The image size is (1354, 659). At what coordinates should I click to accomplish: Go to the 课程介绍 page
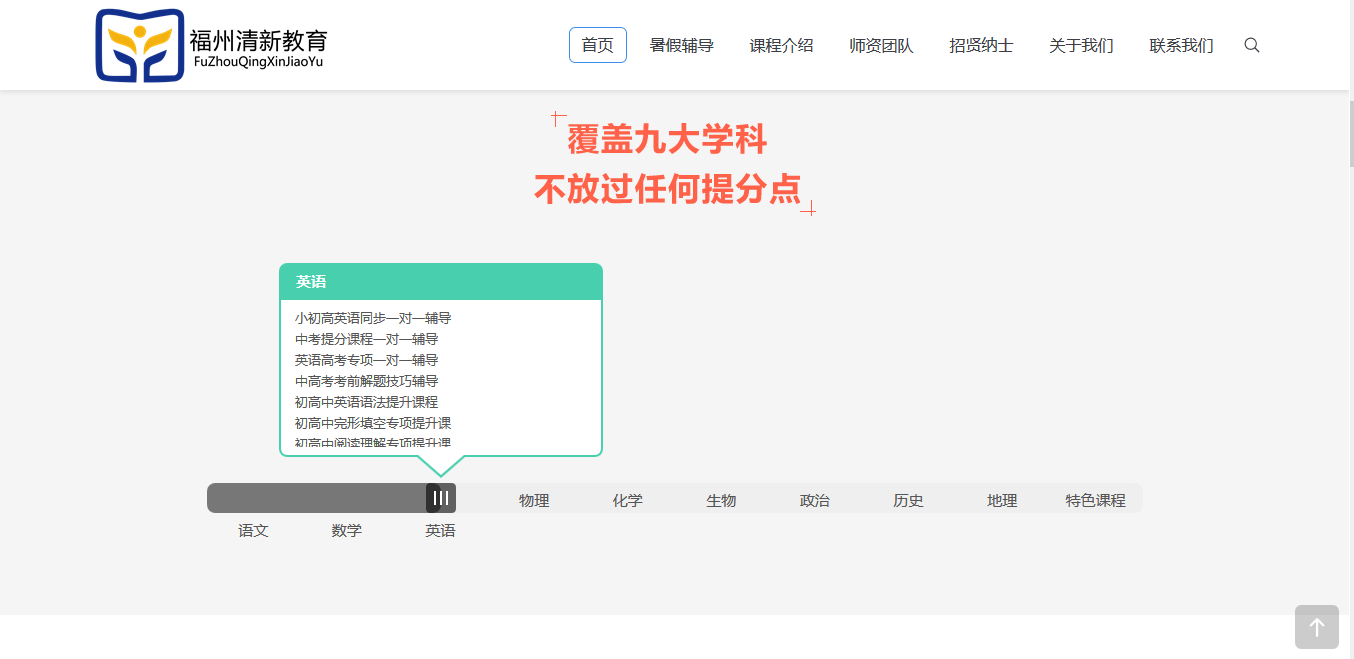(781, 45)
